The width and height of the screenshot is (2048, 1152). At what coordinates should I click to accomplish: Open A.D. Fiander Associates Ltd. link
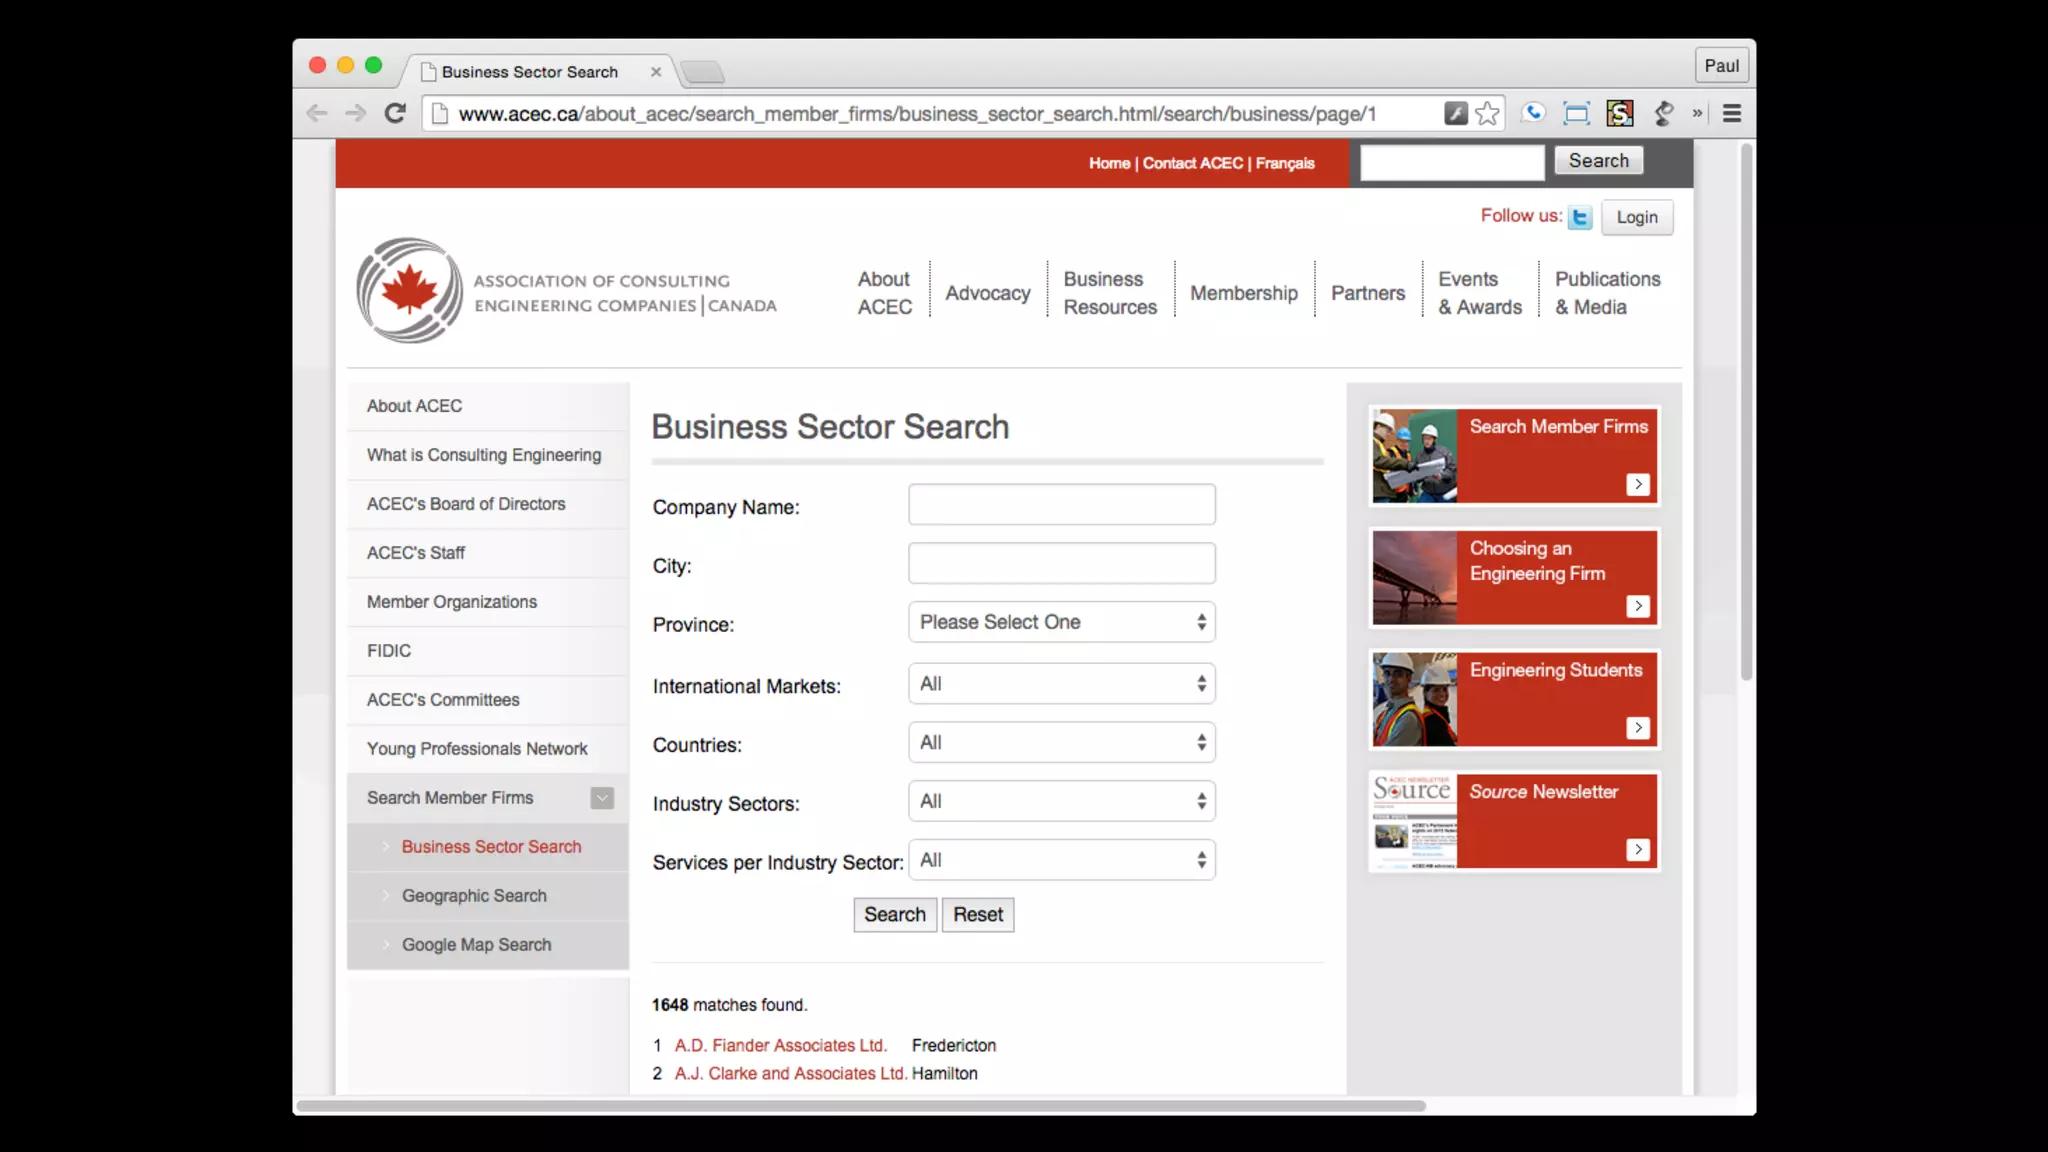pos(780,1045)
